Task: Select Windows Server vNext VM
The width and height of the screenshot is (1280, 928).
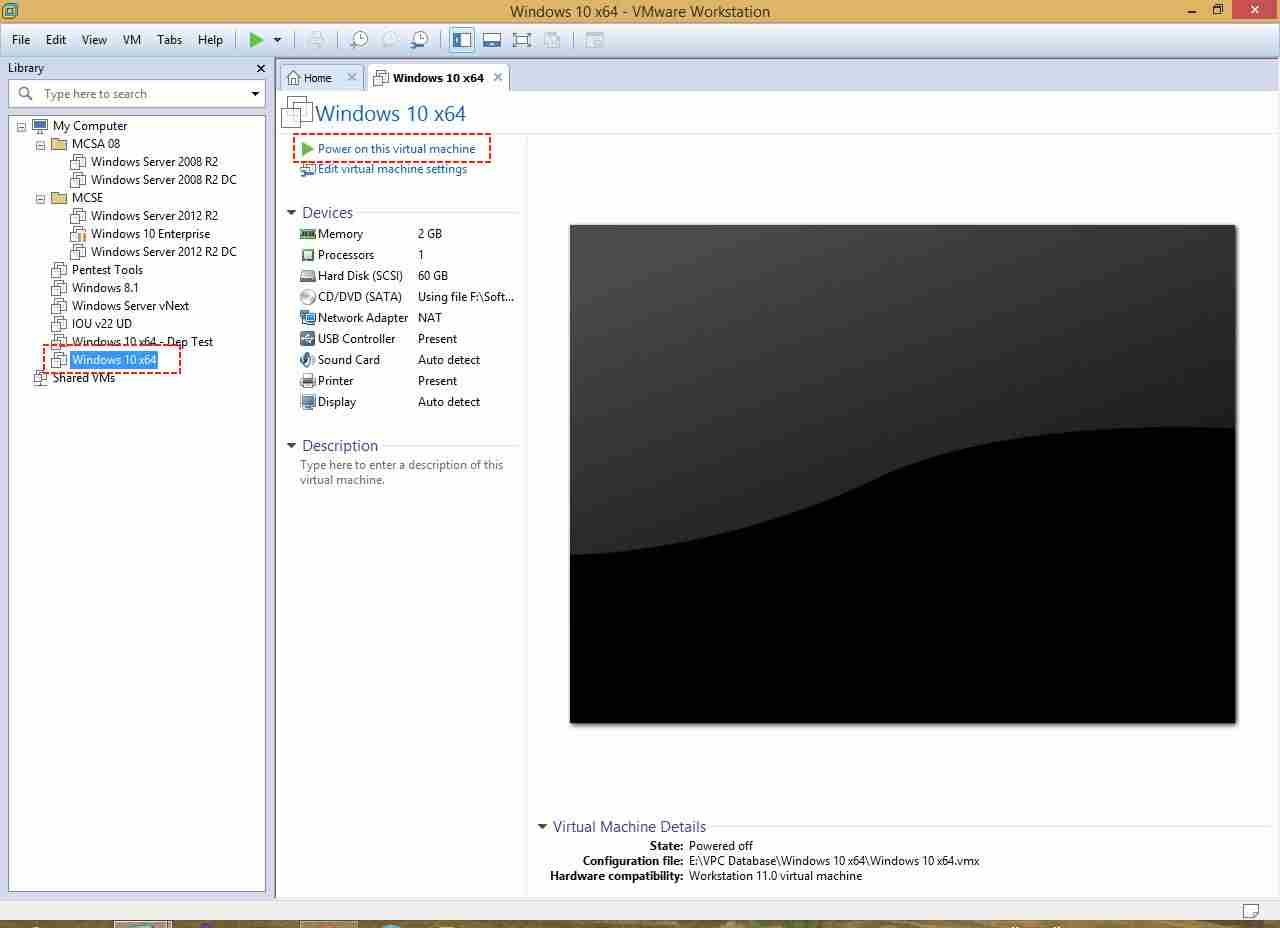Action: (130, 306)
